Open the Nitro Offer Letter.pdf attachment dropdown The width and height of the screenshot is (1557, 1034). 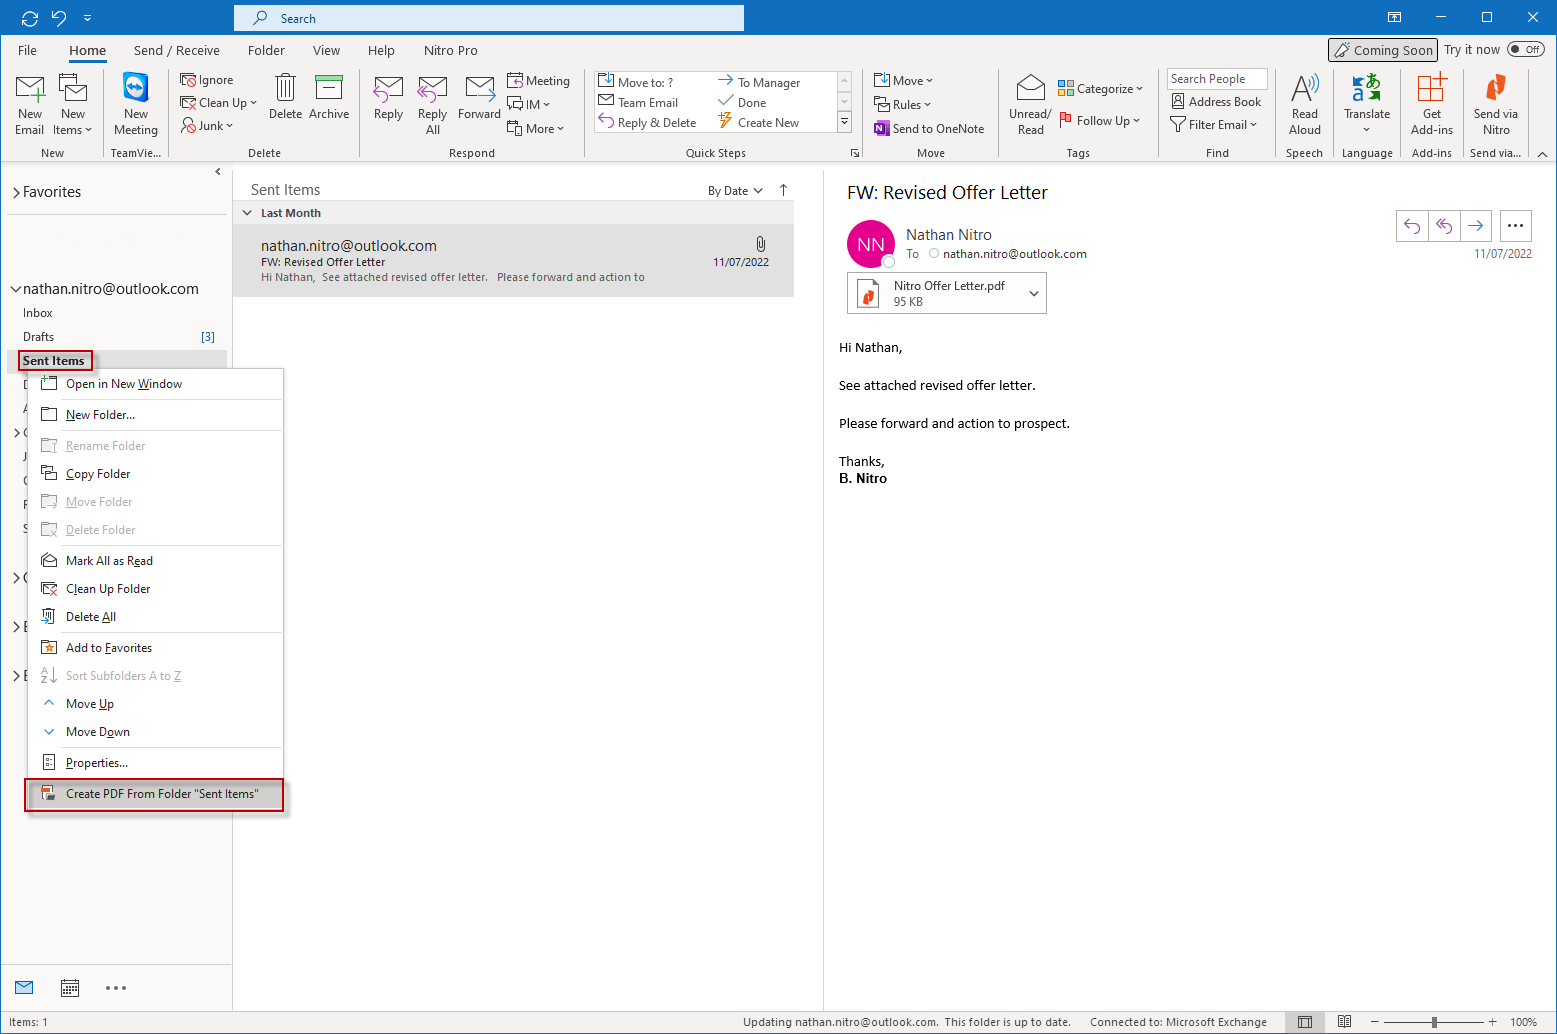pyautogui.click(x=1034, y=294)
